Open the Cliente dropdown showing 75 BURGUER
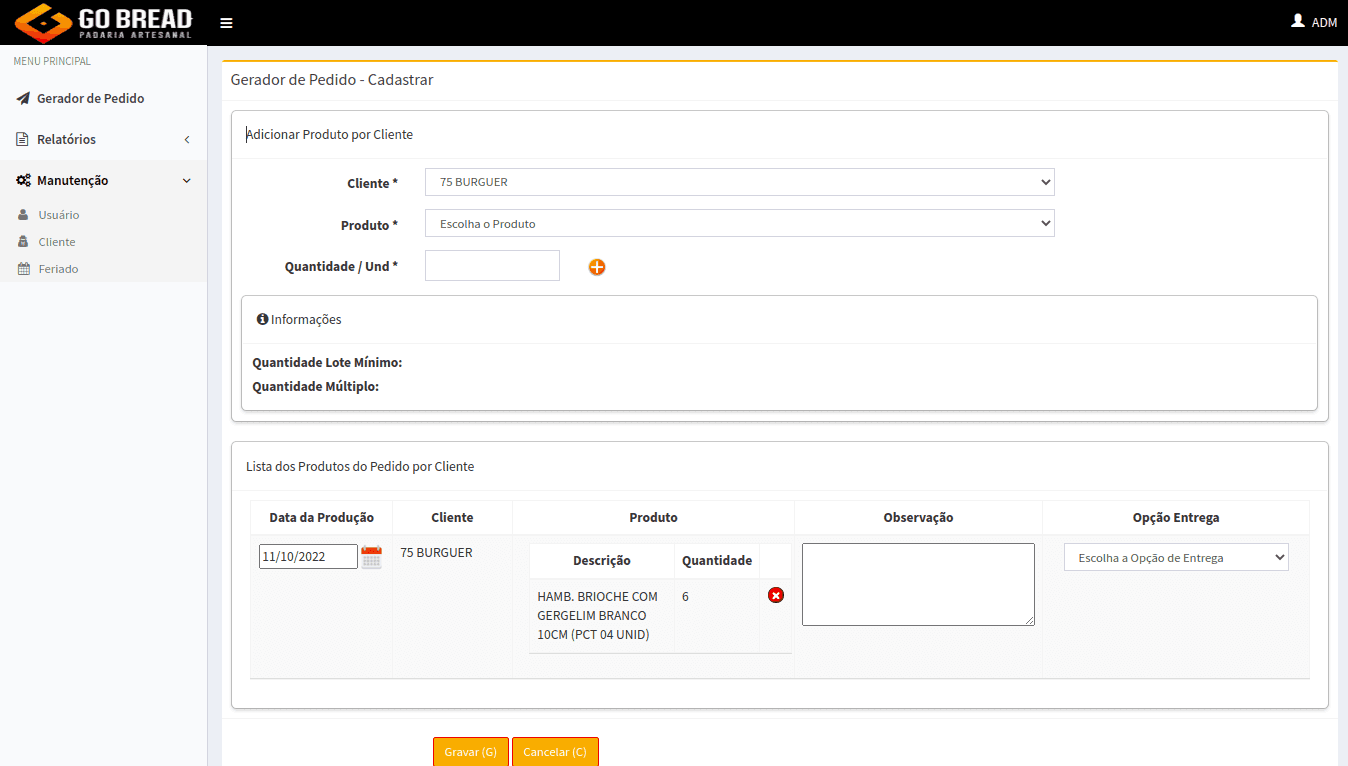Screen dimensions: 1348x766 click(x=740, y=182)
